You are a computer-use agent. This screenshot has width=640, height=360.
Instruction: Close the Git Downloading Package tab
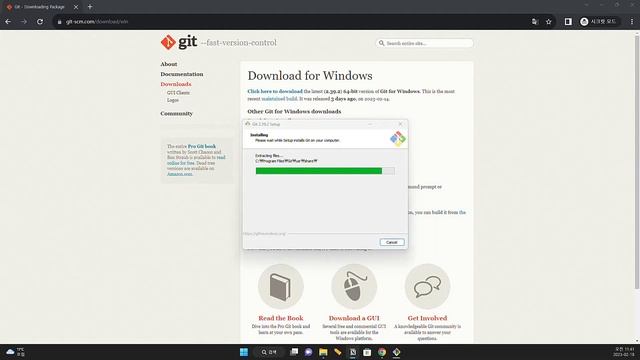(76, 7)
